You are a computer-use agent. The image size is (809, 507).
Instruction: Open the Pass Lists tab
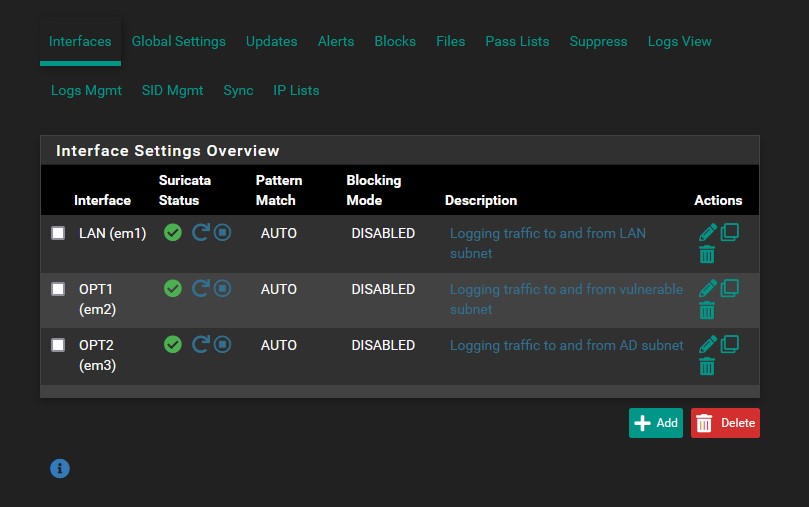[517, 41]
